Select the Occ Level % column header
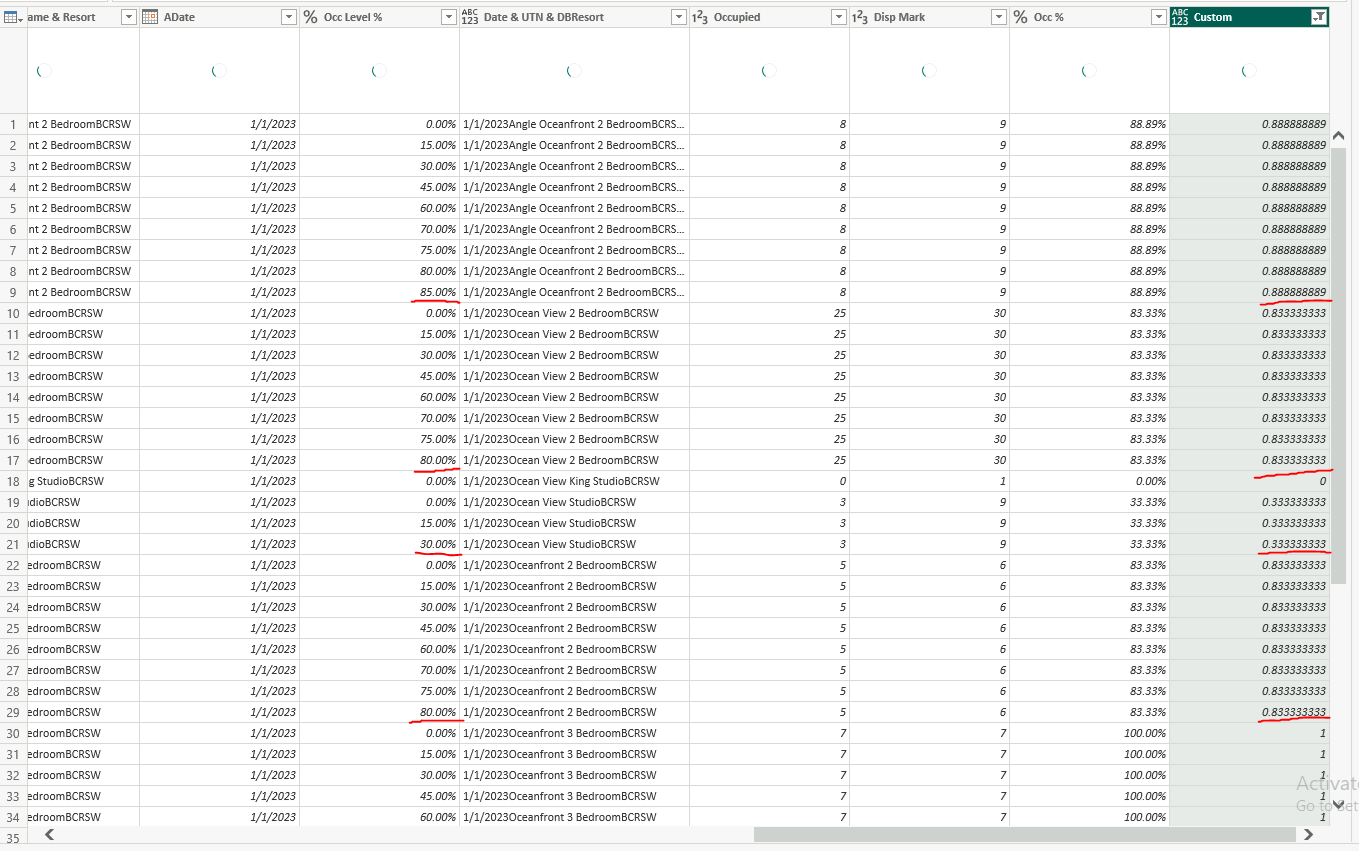Screen dimensions: 1359x851 tap(379, 17)
